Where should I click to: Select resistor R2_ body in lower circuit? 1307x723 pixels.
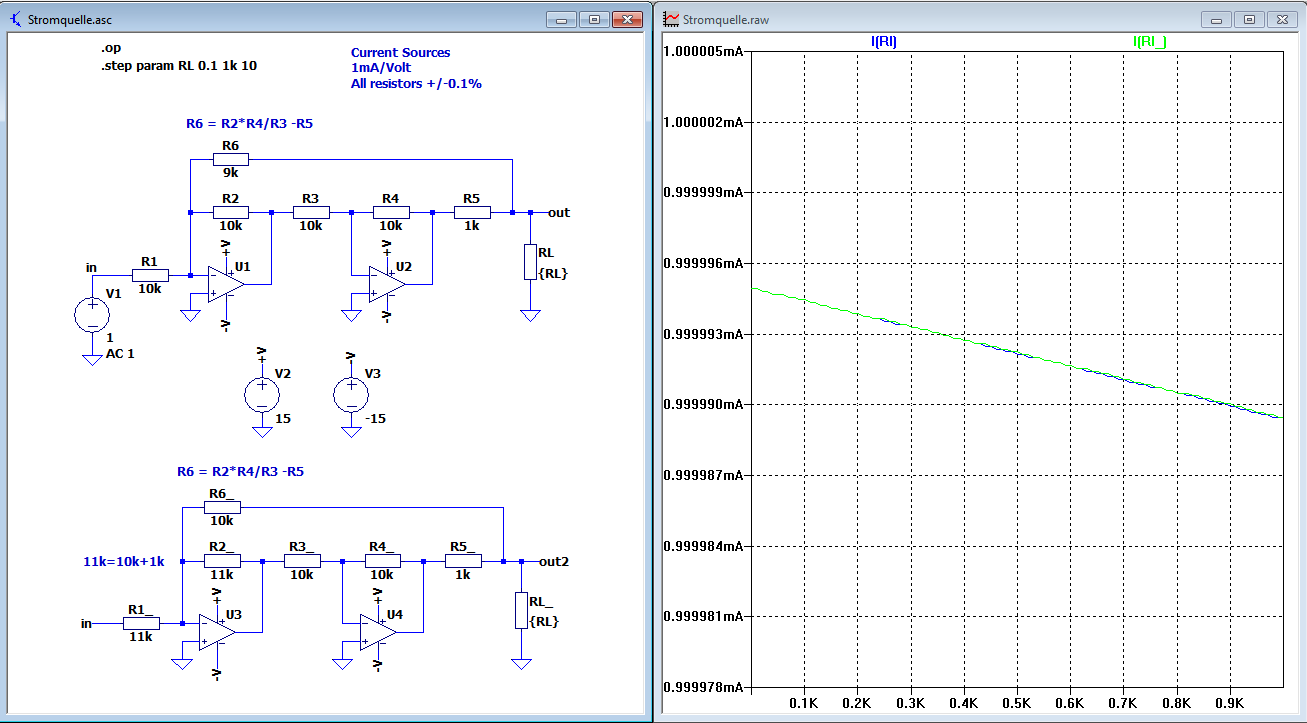(222, 561)
